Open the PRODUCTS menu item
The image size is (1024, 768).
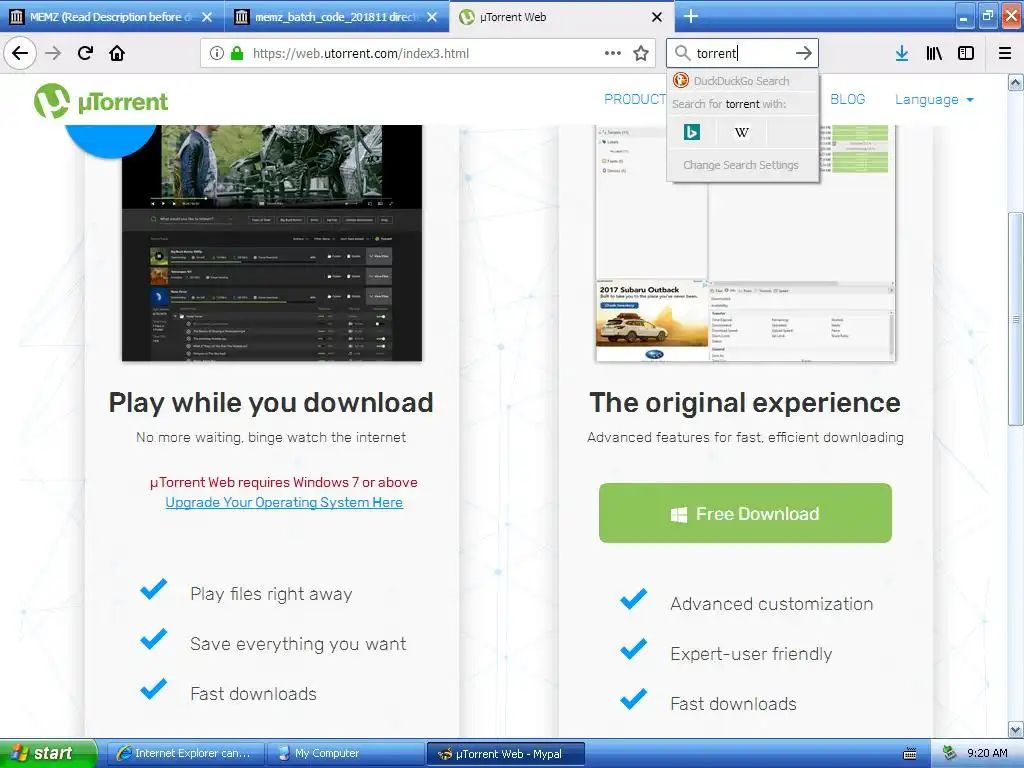click(635, 99)
